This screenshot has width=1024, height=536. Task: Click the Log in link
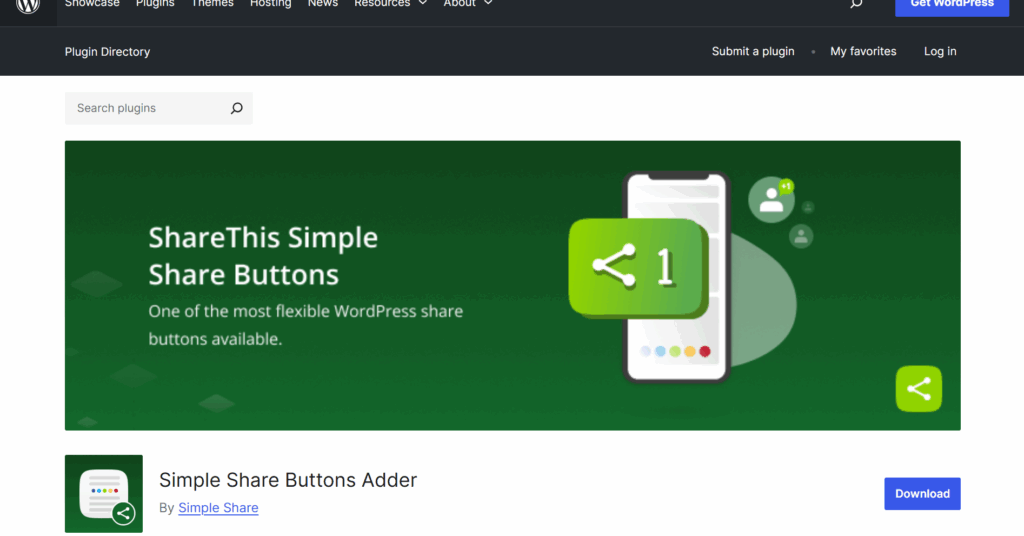tap(940, 51)
